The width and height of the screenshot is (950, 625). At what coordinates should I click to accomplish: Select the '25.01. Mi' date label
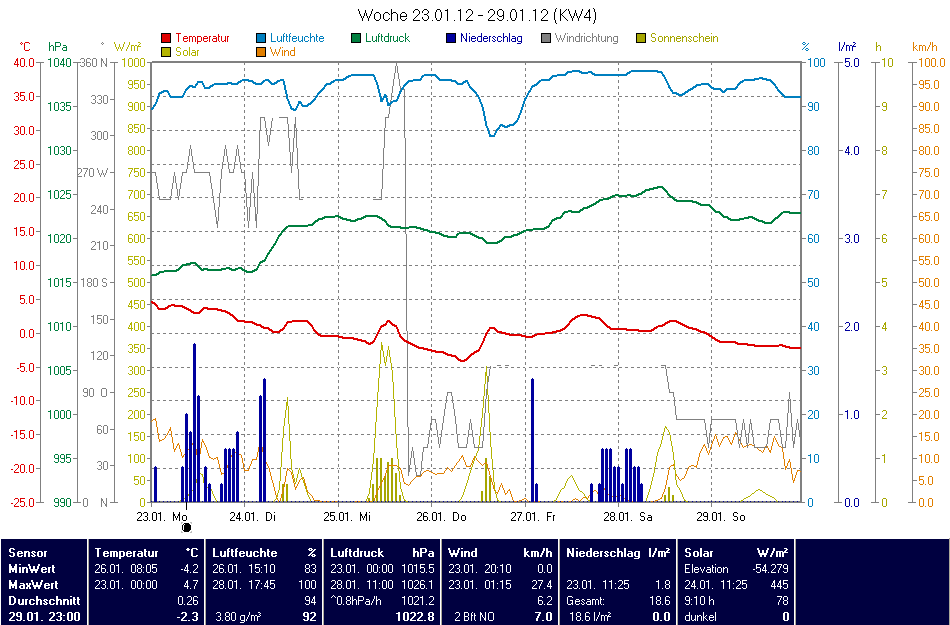pos(347,517)
